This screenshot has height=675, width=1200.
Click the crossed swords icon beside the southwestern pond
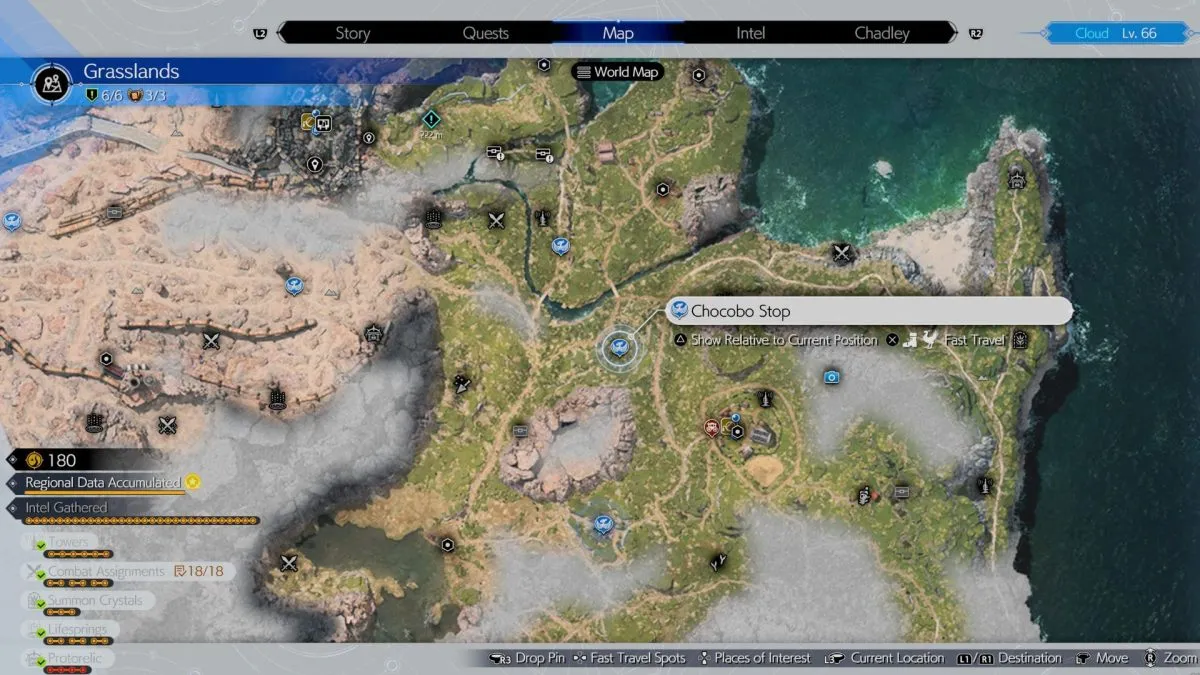point(290,562)
